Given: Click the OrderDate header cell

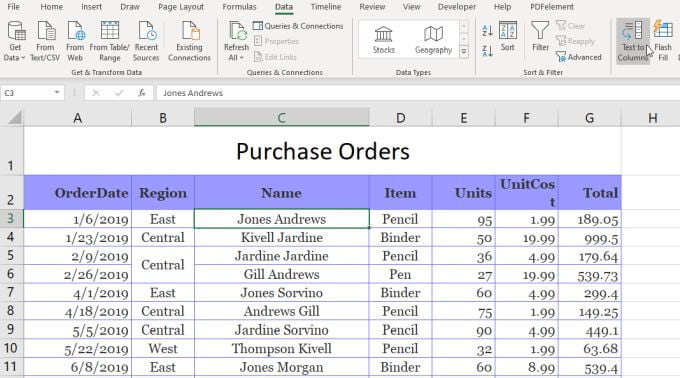Looking at the screenshot, I should click(x=78, y=192).
